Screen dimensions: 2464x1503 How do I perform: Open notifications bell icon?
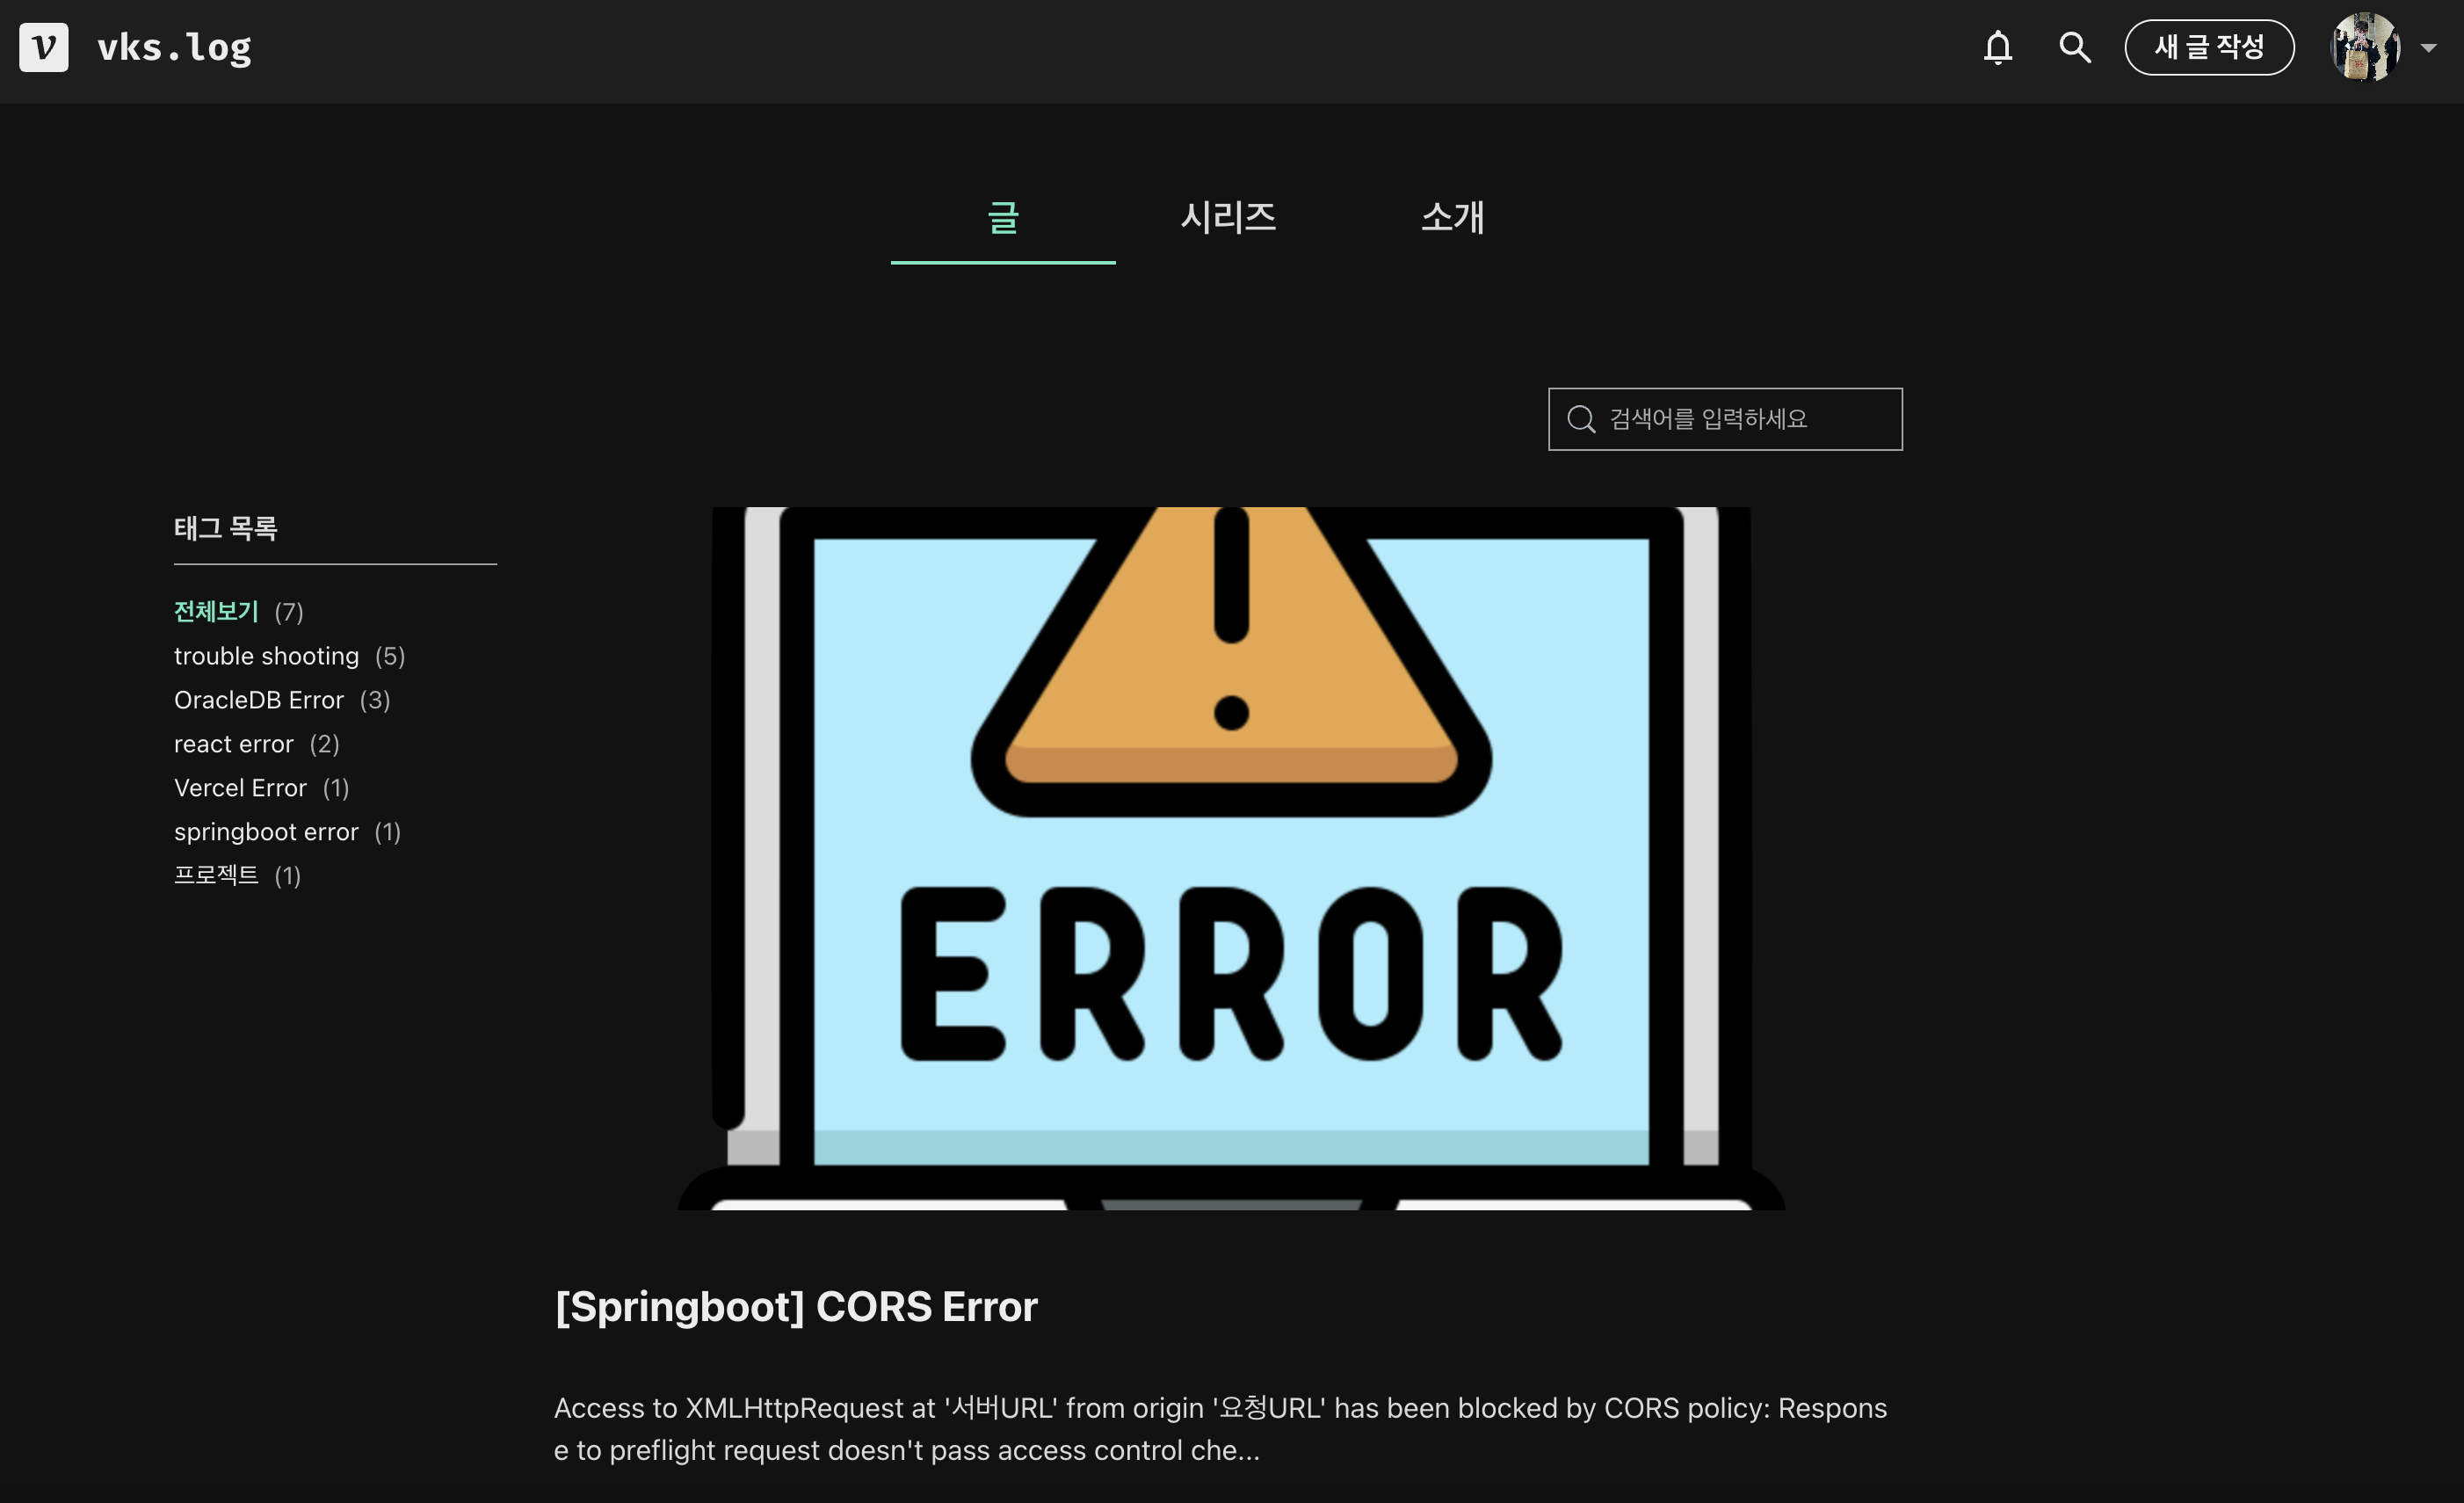pos(1997,47)
